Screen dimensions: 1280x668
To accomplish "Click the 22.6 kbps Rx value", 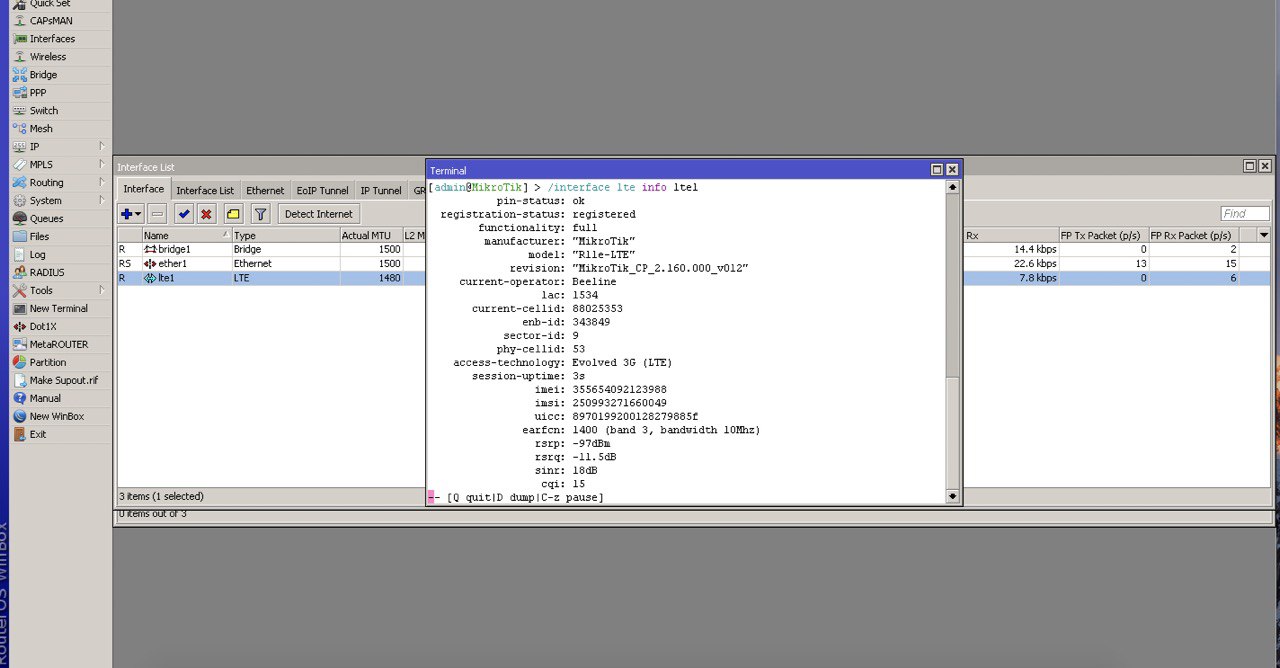I will (1035, 263).
